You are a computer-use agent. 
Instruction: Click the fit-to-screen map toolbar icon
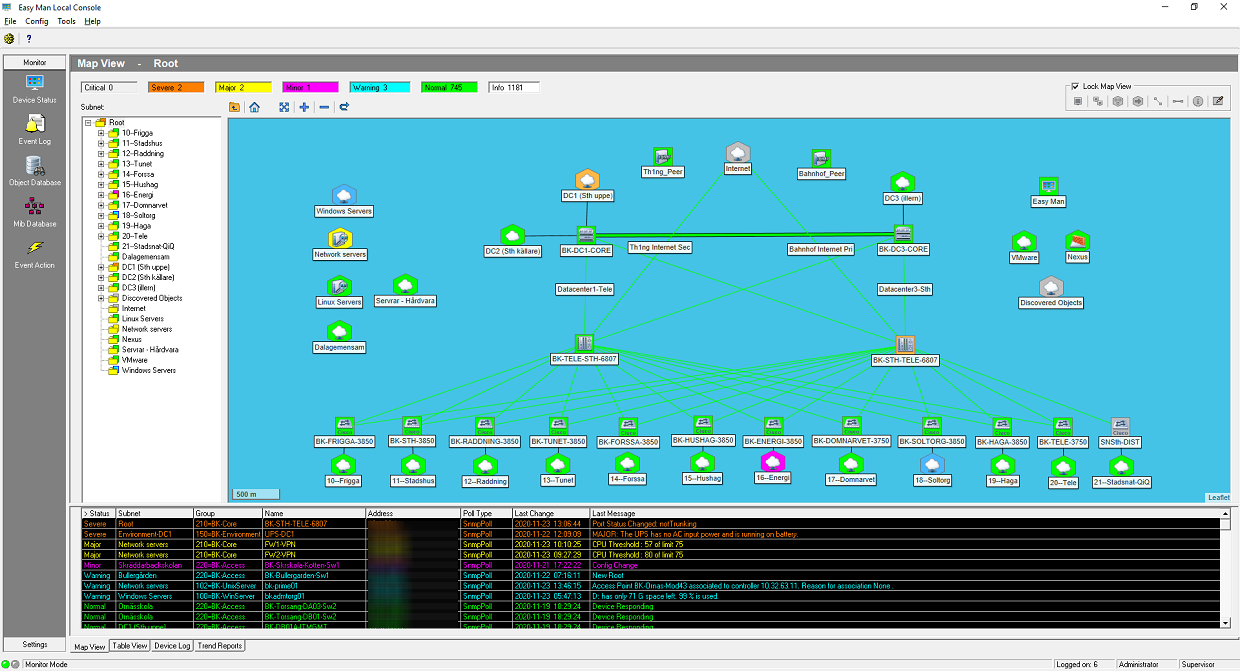[284, 107]
